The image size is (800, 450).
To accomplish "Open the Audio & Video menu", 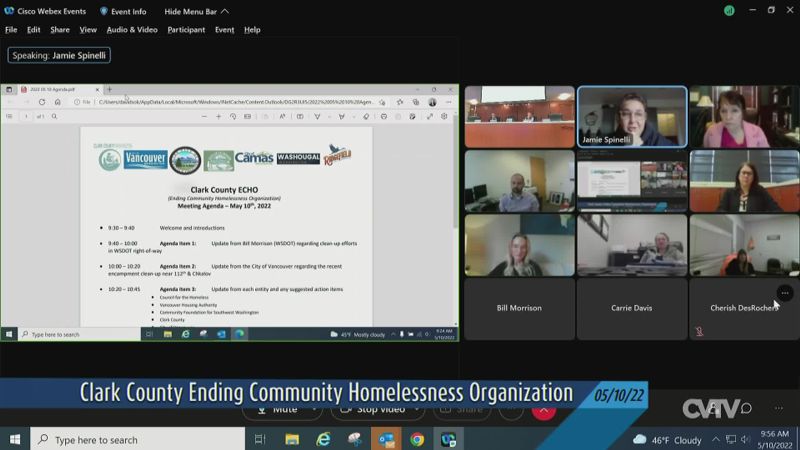I will coord(132,30).
